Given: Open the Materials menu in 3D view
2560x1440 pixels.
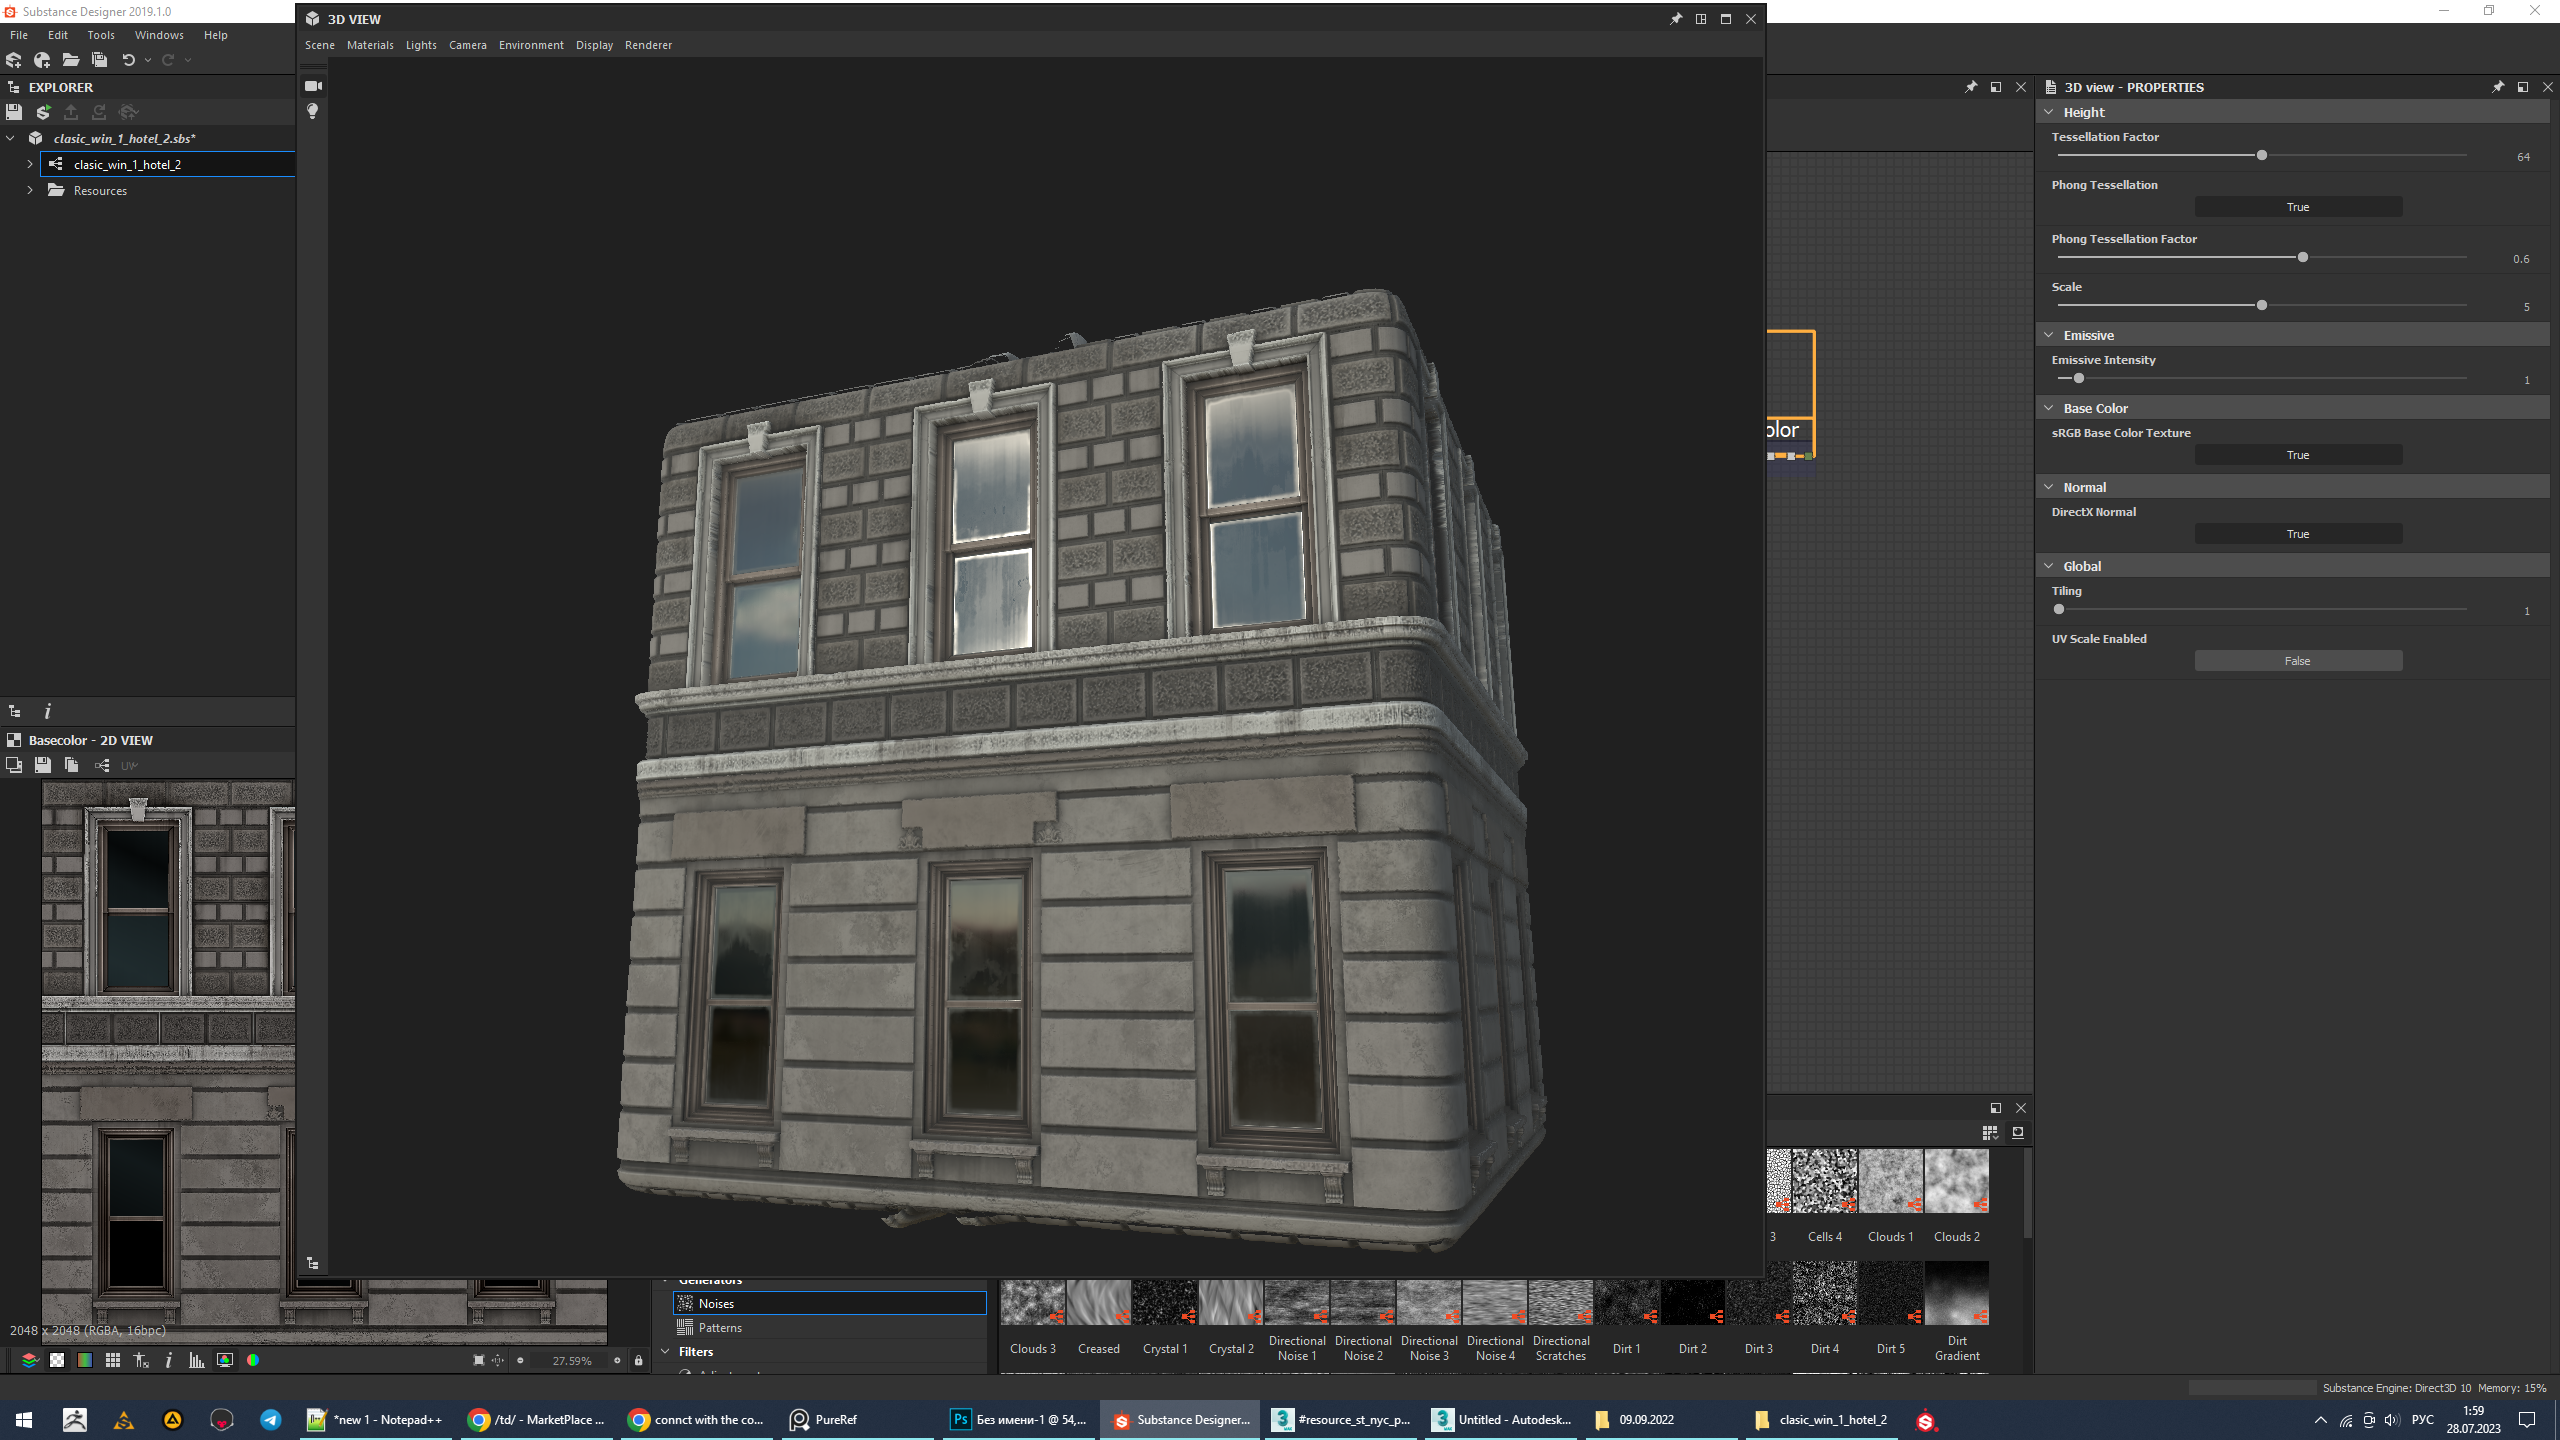Looking at the screenshot, I should [x=370, y=45].
